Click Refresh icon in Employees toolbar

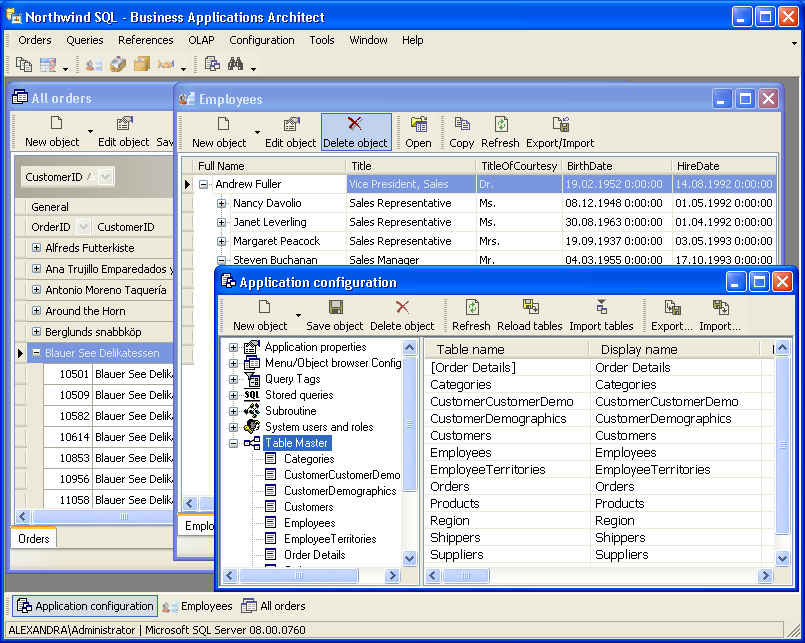(501, 124)
